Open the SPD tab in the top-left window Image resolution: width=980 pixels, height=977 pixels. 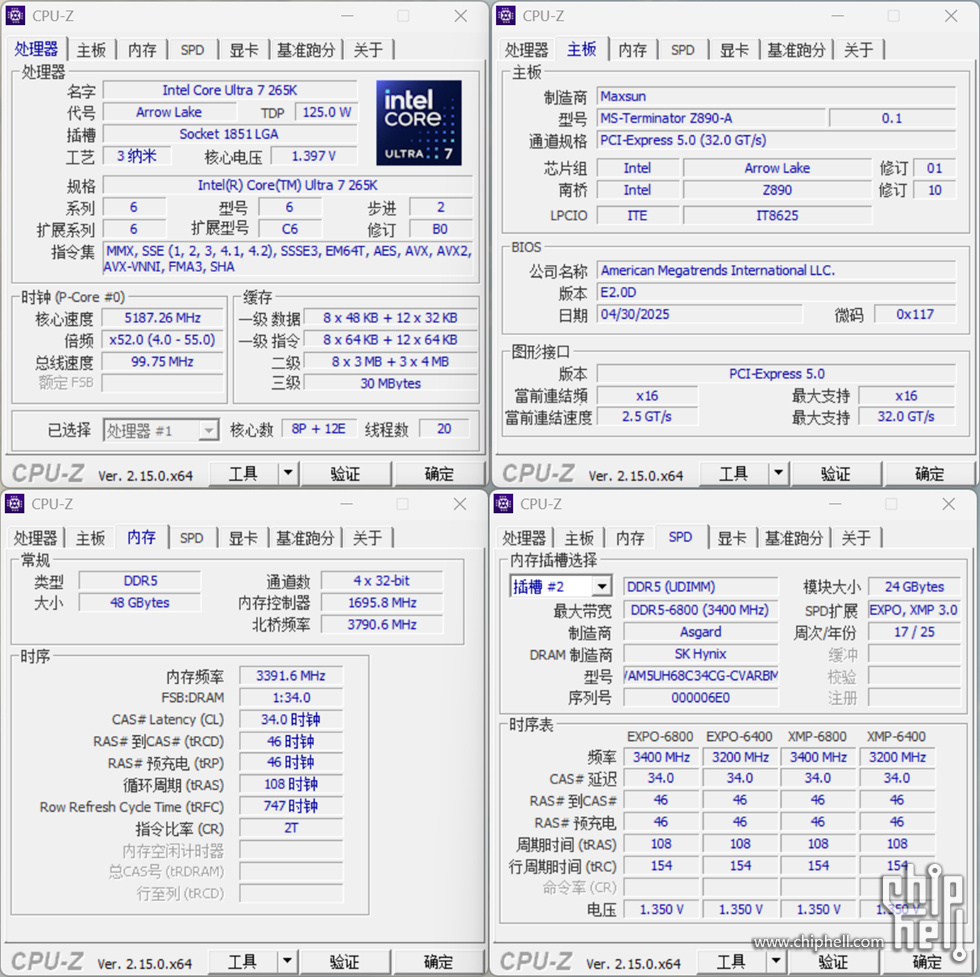tap(192, 50)
